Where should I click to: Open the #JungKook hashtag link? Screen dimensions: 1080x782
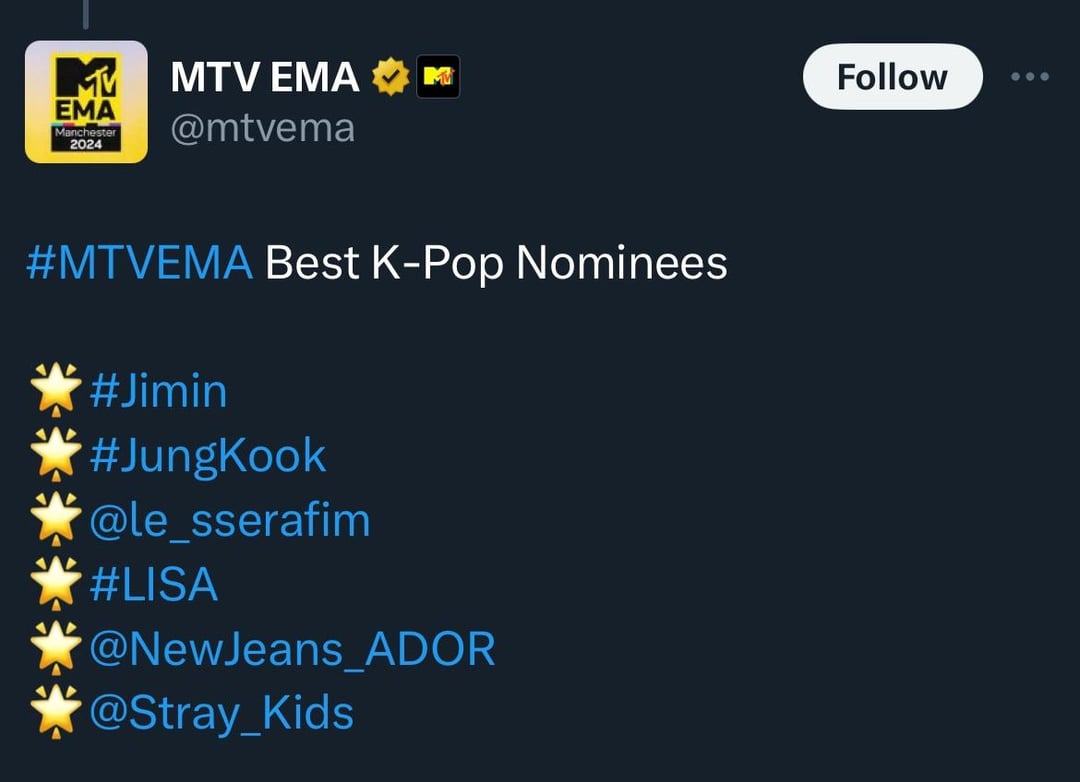pos(207,456)
